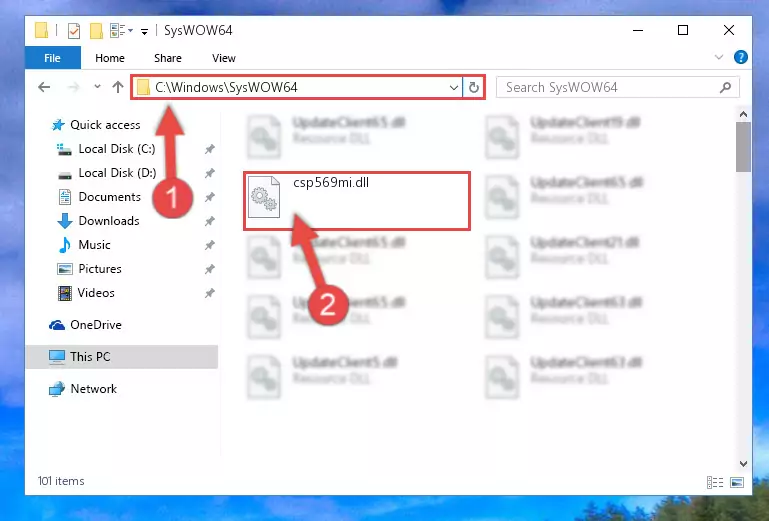Click the 101 items status text
This screenshot has height=521, width=769.
tap(61, 481)
